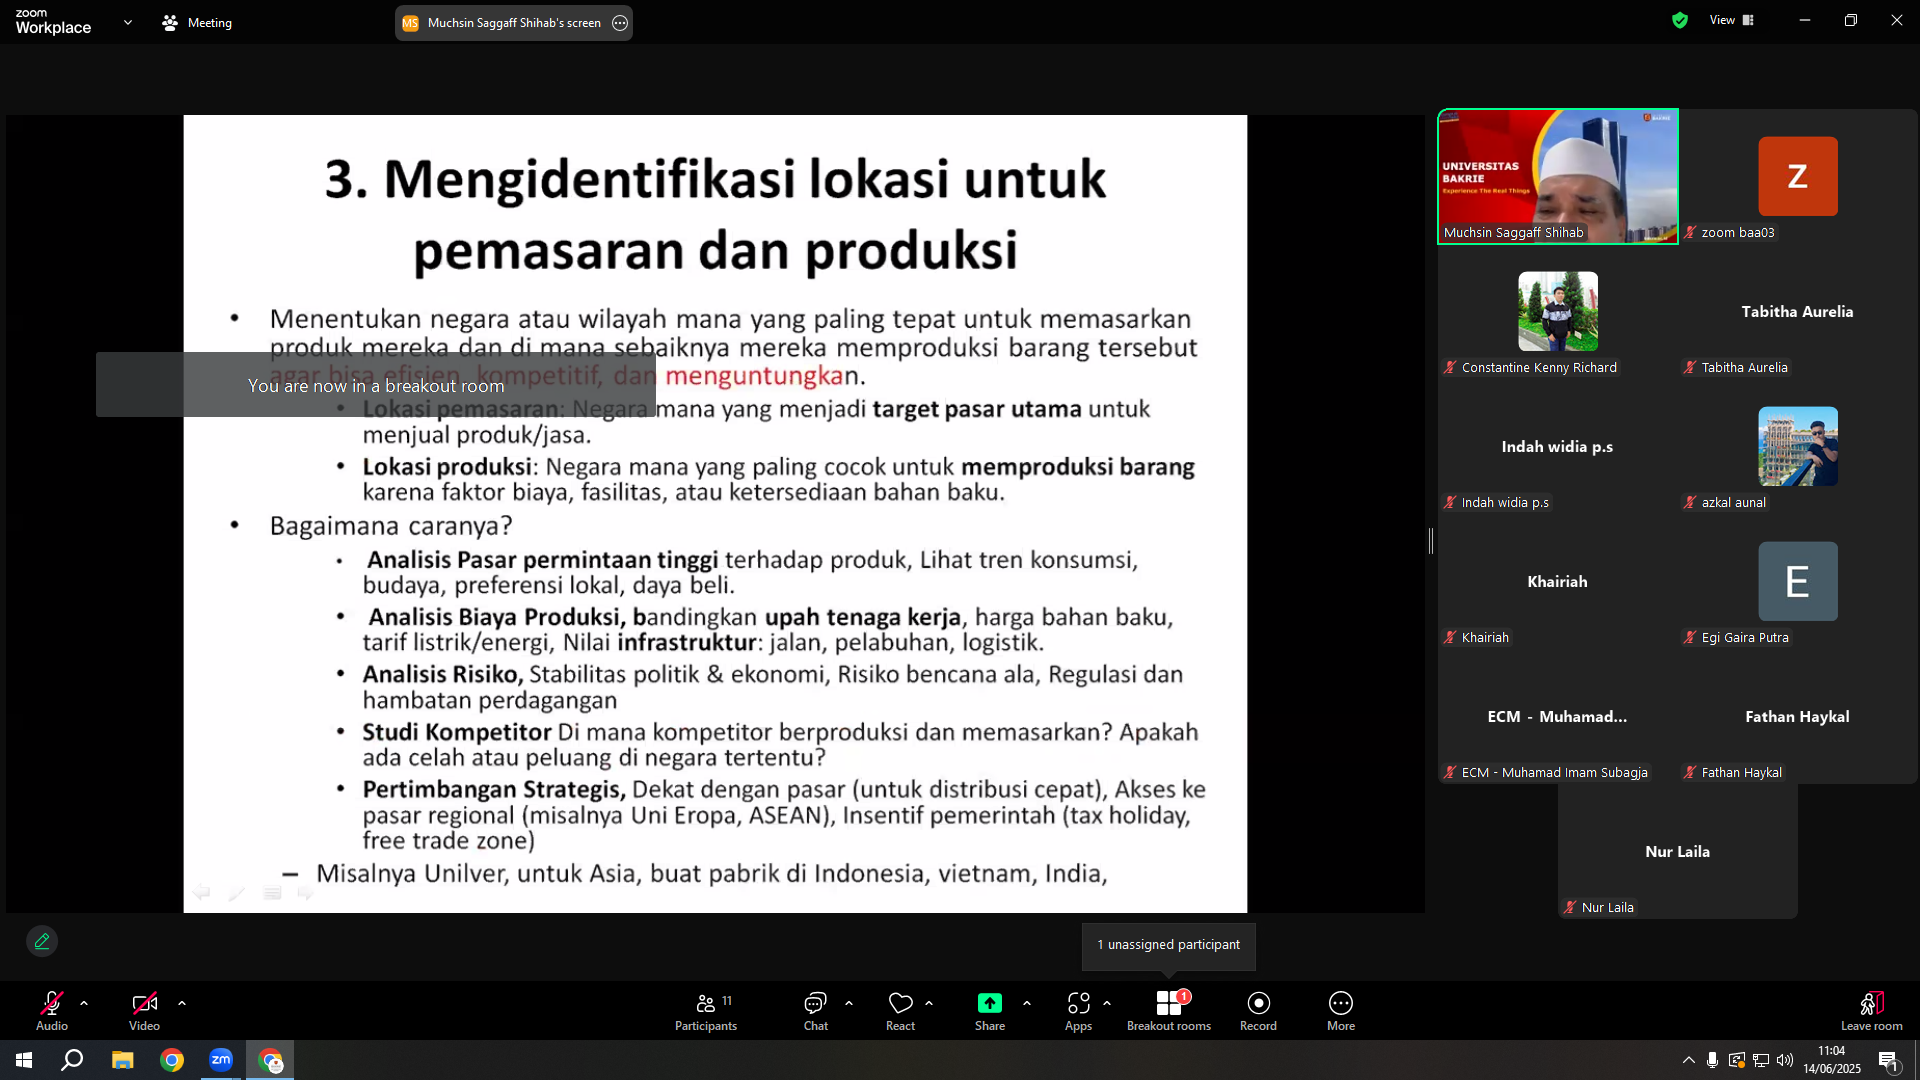
Task: Open Windows taskbar search
Action: pyautogui.click(x=72, y=1060)
